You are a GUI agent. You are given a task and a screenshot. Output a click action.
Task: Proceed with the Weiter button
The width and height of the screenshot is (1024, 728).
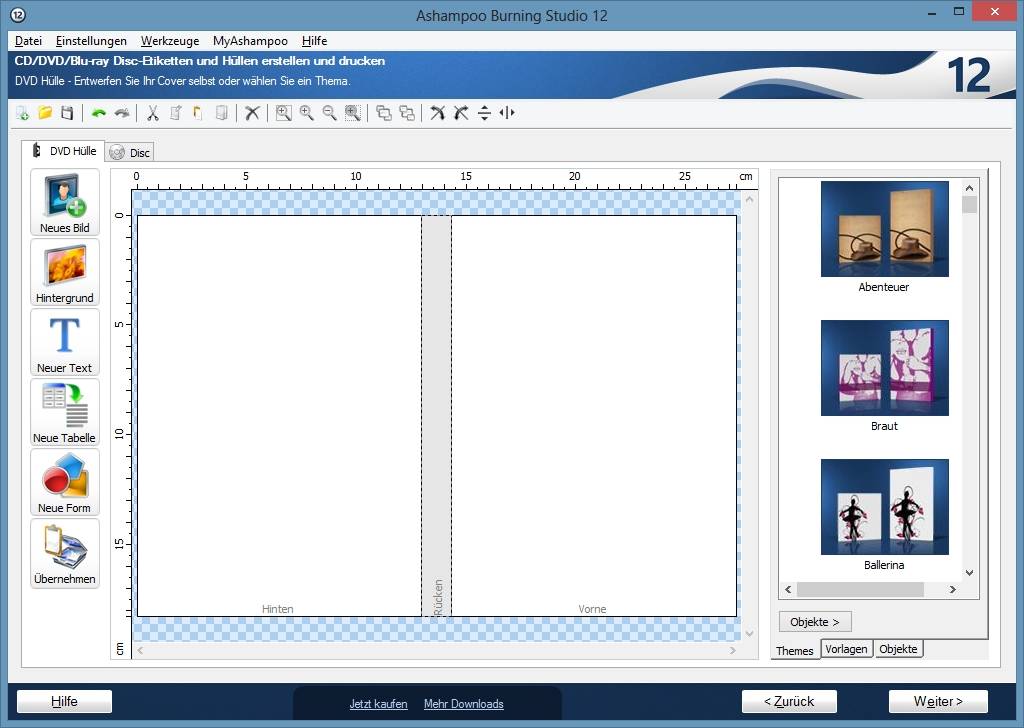[938, 701]
